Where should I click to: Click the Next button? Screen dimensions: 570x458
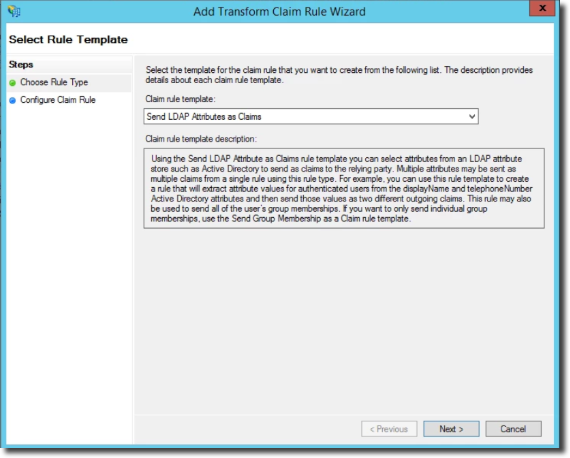pyautogui.click(x=451, y=429)
